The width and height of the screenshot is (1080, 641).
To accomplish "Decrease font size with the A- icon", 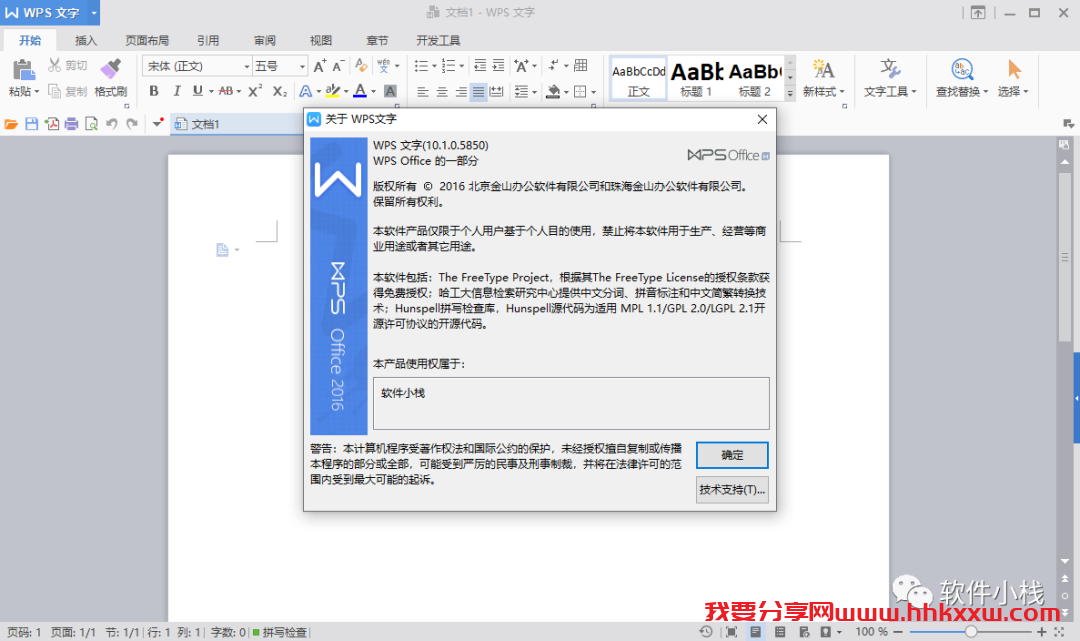I will [x=338, y=66].
